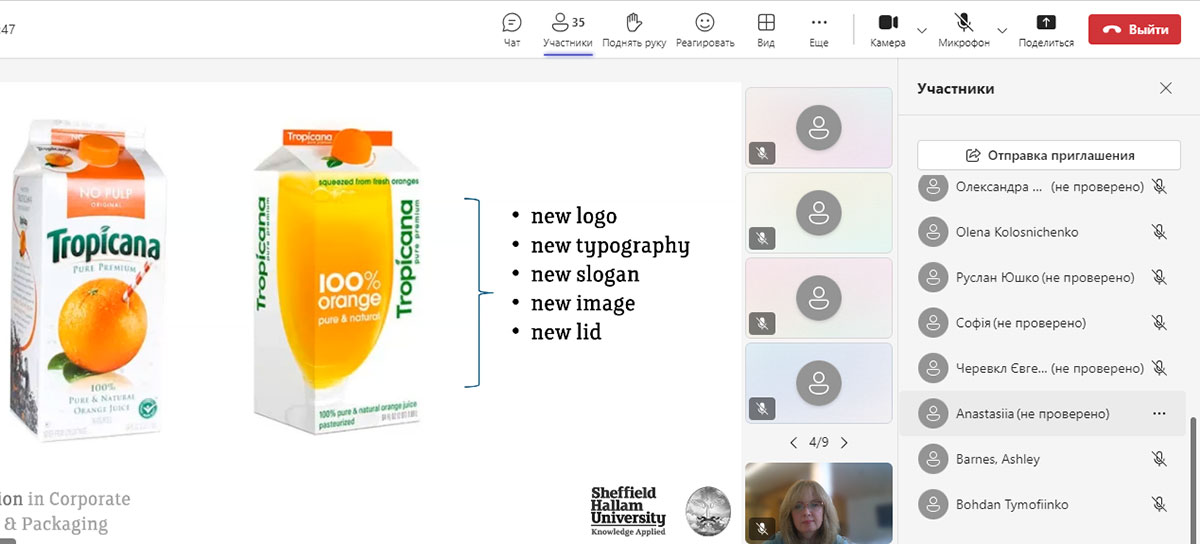Click the muted mic icon beside Руслан Юшко

(x=1159, y=277)
